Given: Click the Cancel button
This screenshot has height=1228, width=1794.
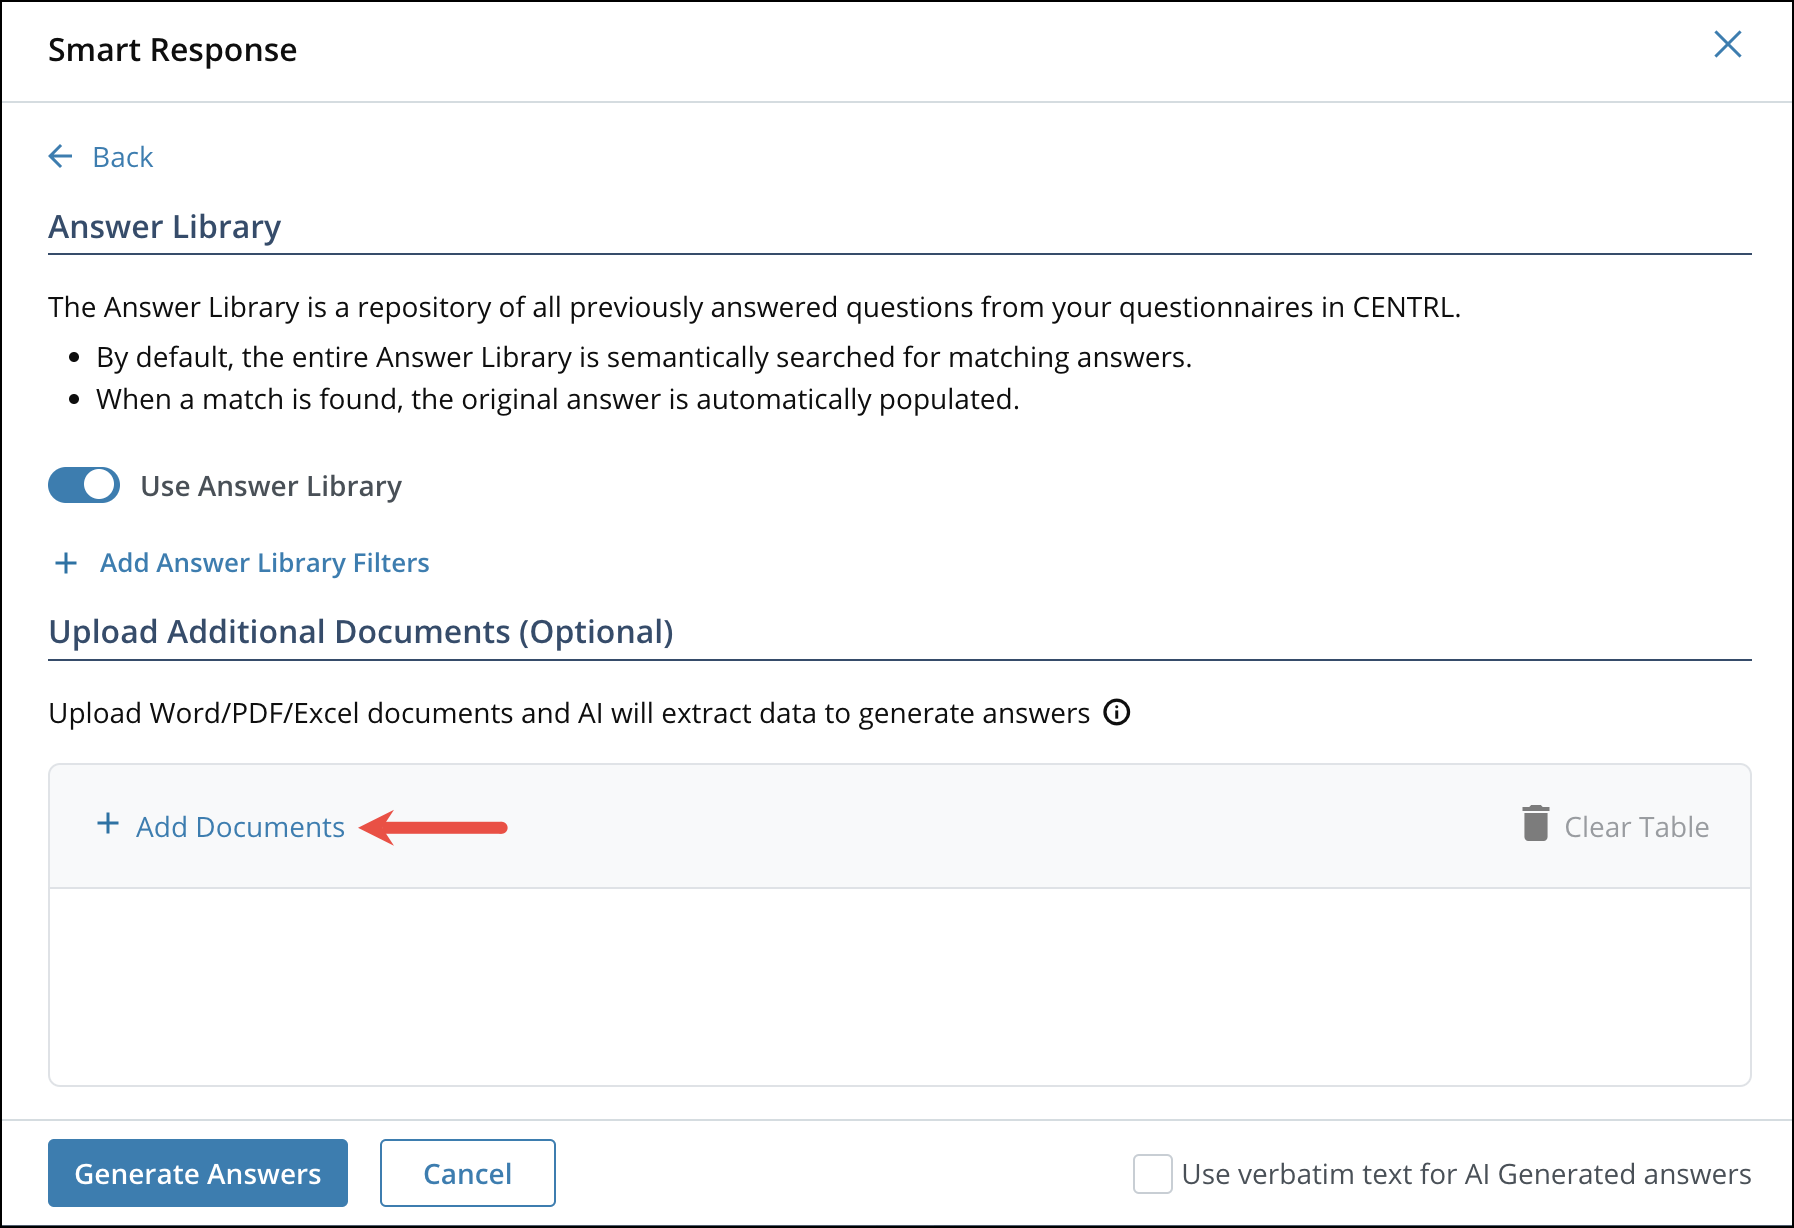Looking at the screenshot, I should [466, 1173].
